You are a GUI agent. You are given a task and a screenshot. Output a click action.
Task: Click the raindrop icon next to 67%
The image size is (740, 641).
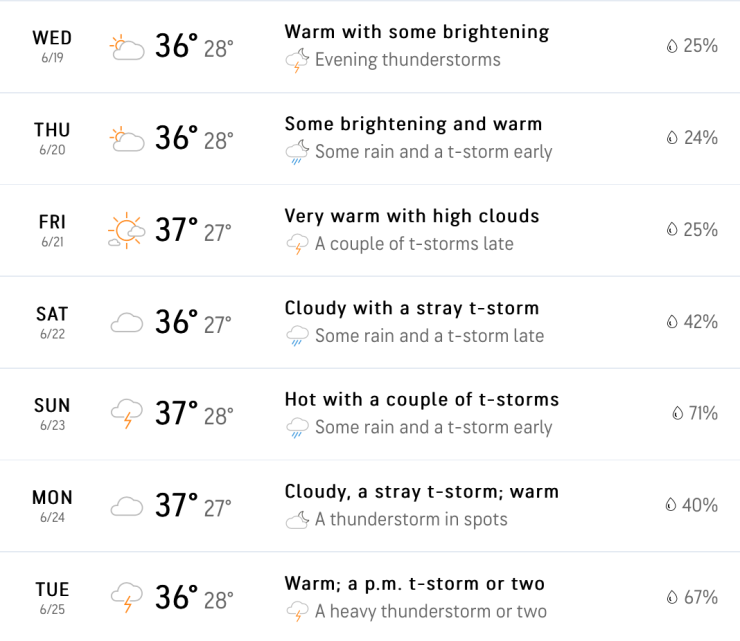(x=673, y=597)
